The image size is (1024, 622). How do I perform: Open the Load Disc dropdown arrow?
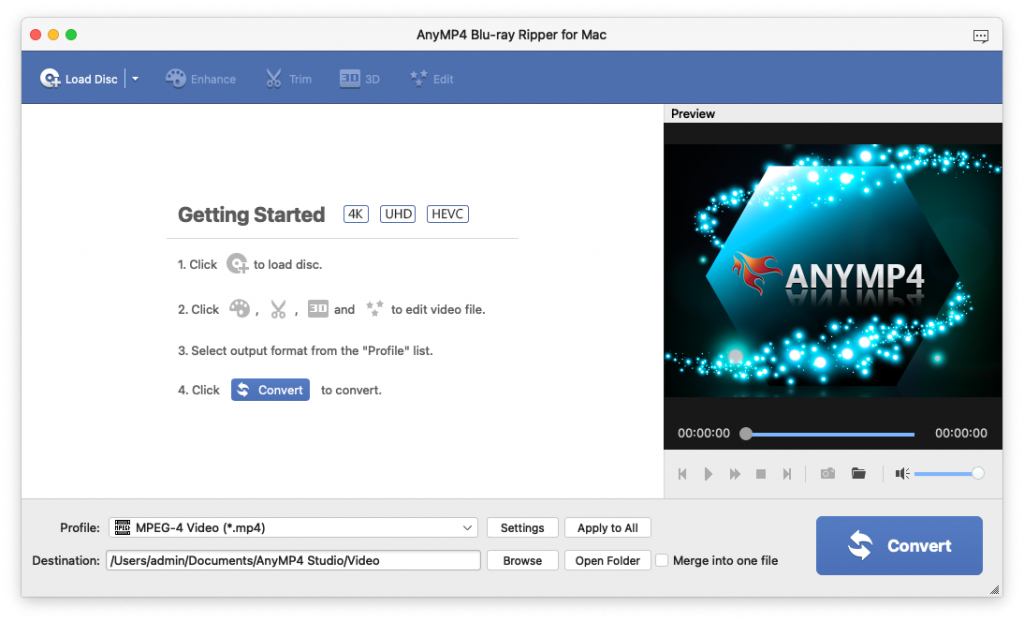[135, 79]
